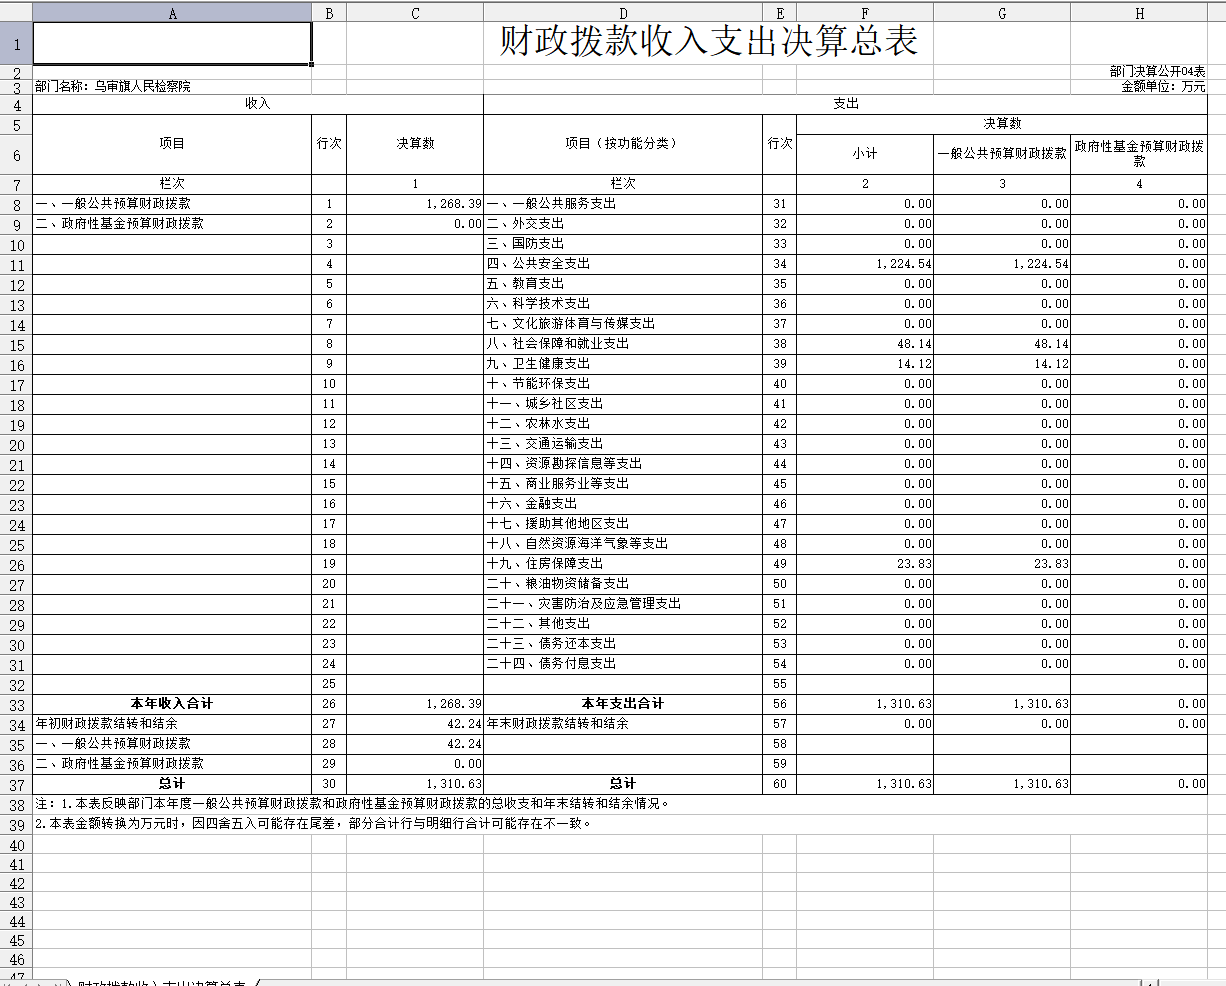1226x986 pixels.
Task: Click the 本年收入合计 label
Action: point(172,704)
